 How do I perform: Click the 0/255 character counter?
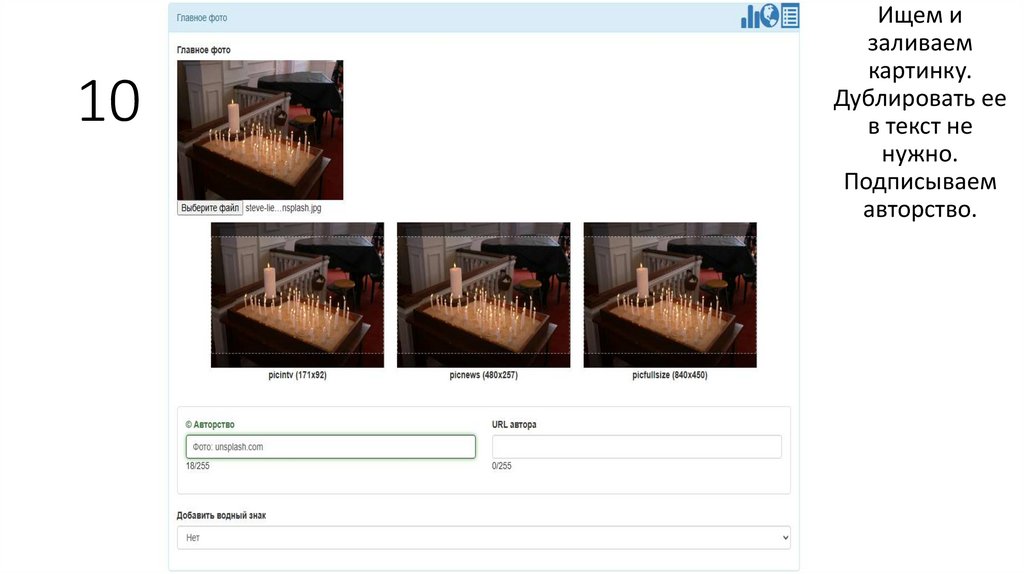pos(502,466)
